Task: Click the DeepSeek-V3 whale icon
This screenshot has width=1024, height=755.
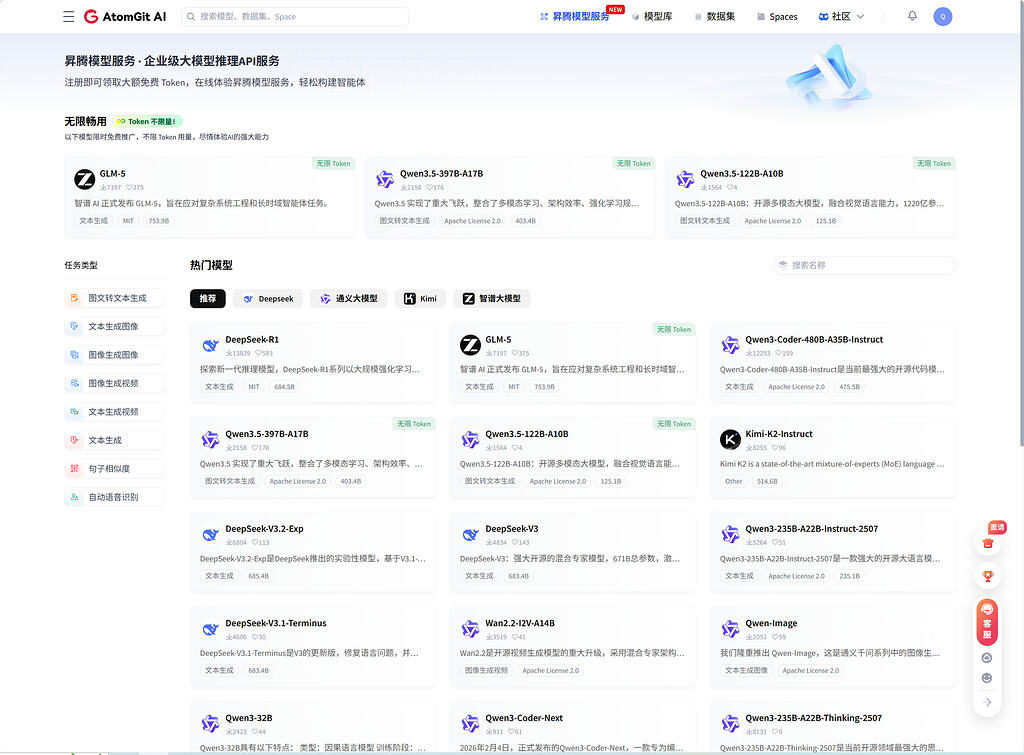Action: [470, 534]
